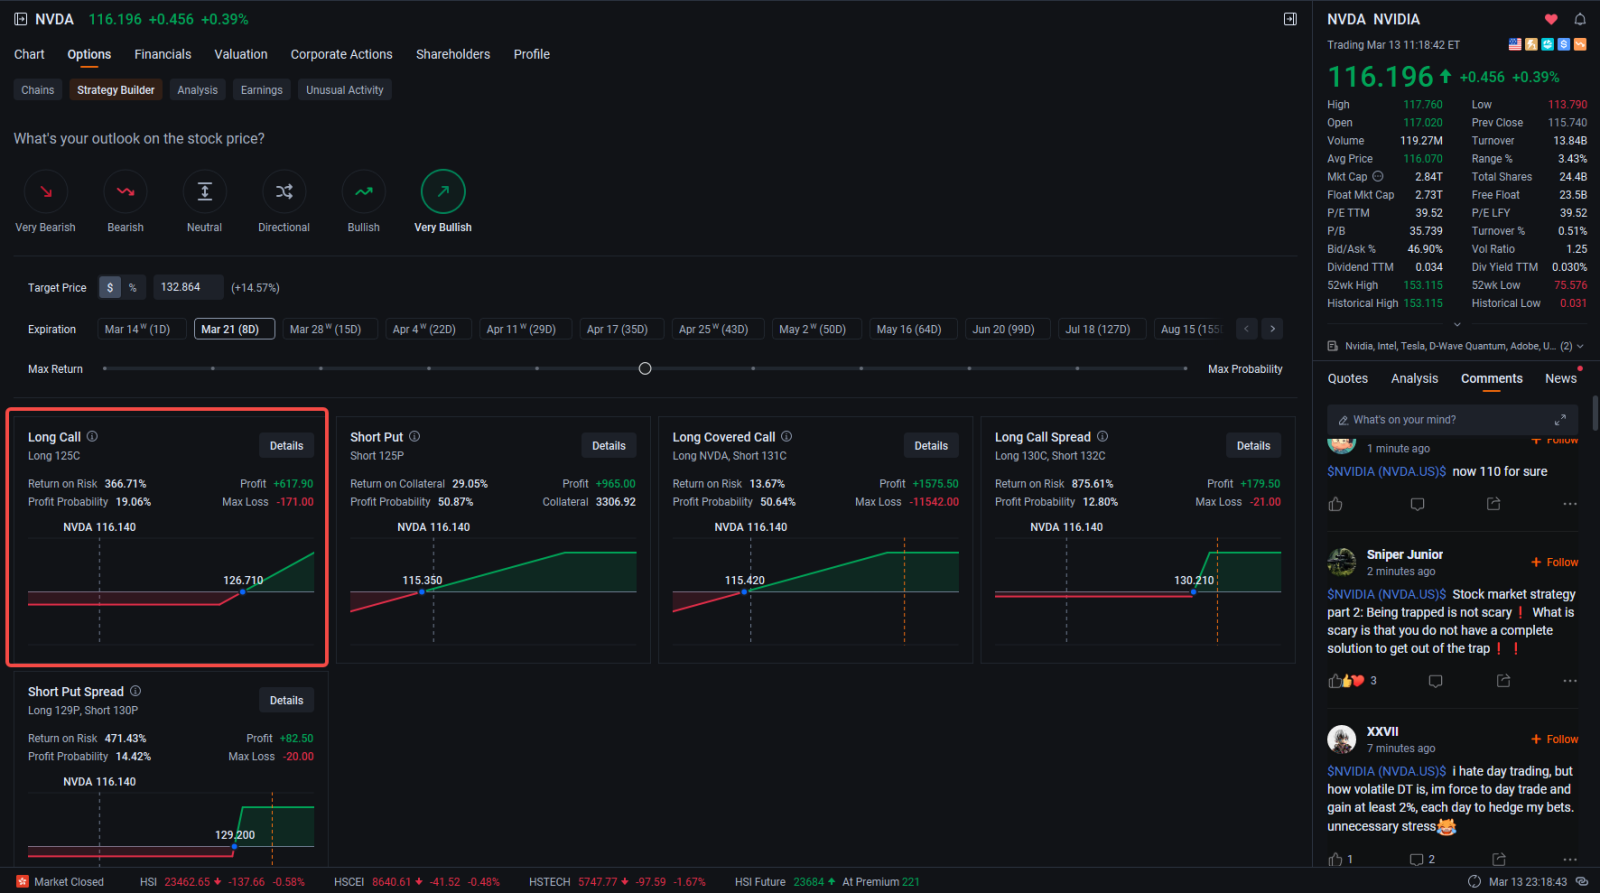
Task: Switch to Unusual Activity sub-tab
Action: [x=345, y=90]
